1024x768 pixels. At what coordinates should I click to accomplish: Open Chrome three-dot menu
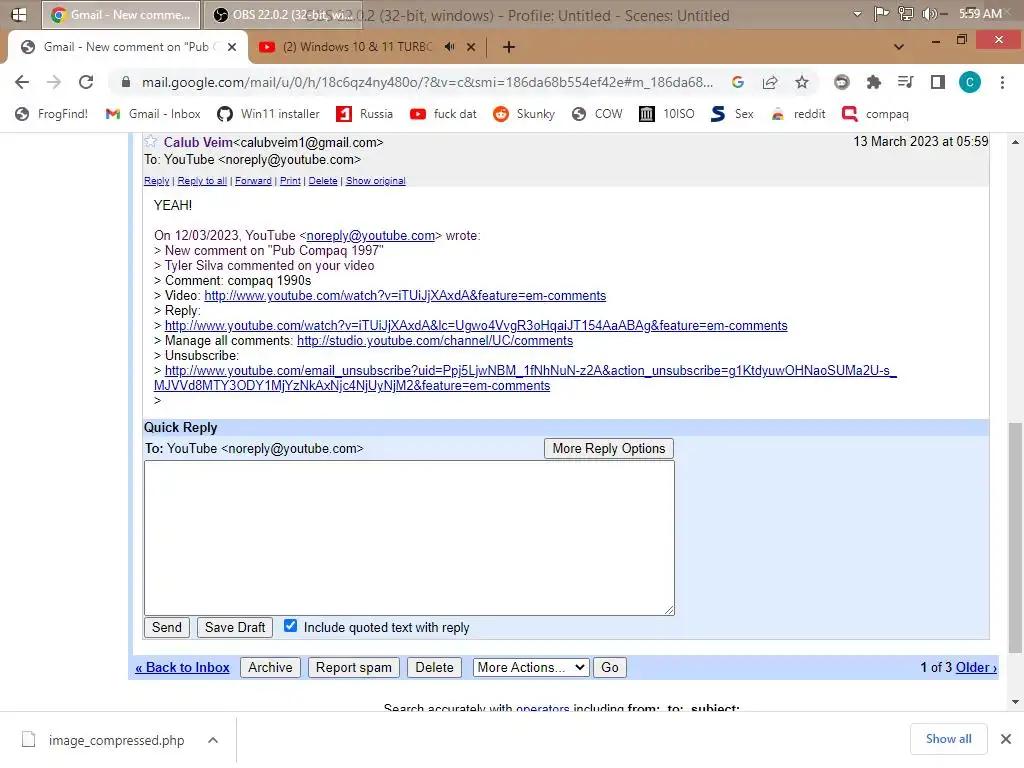(1002, 82)
